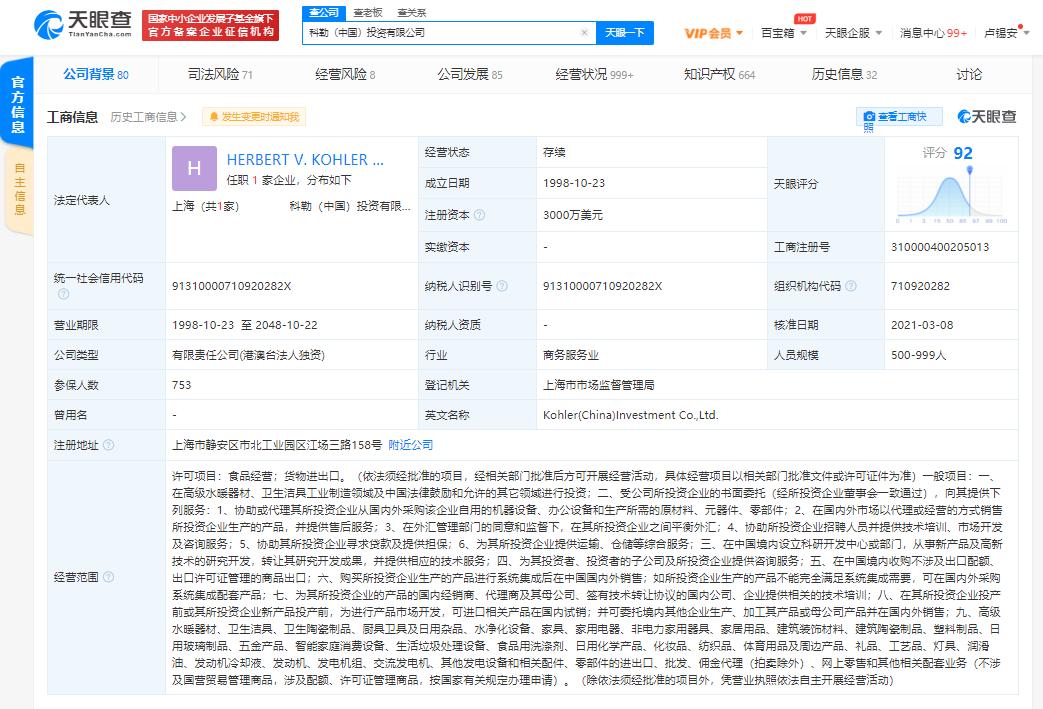
Task: Click the 查看工商快照 camera button
Action: (900, 118)
